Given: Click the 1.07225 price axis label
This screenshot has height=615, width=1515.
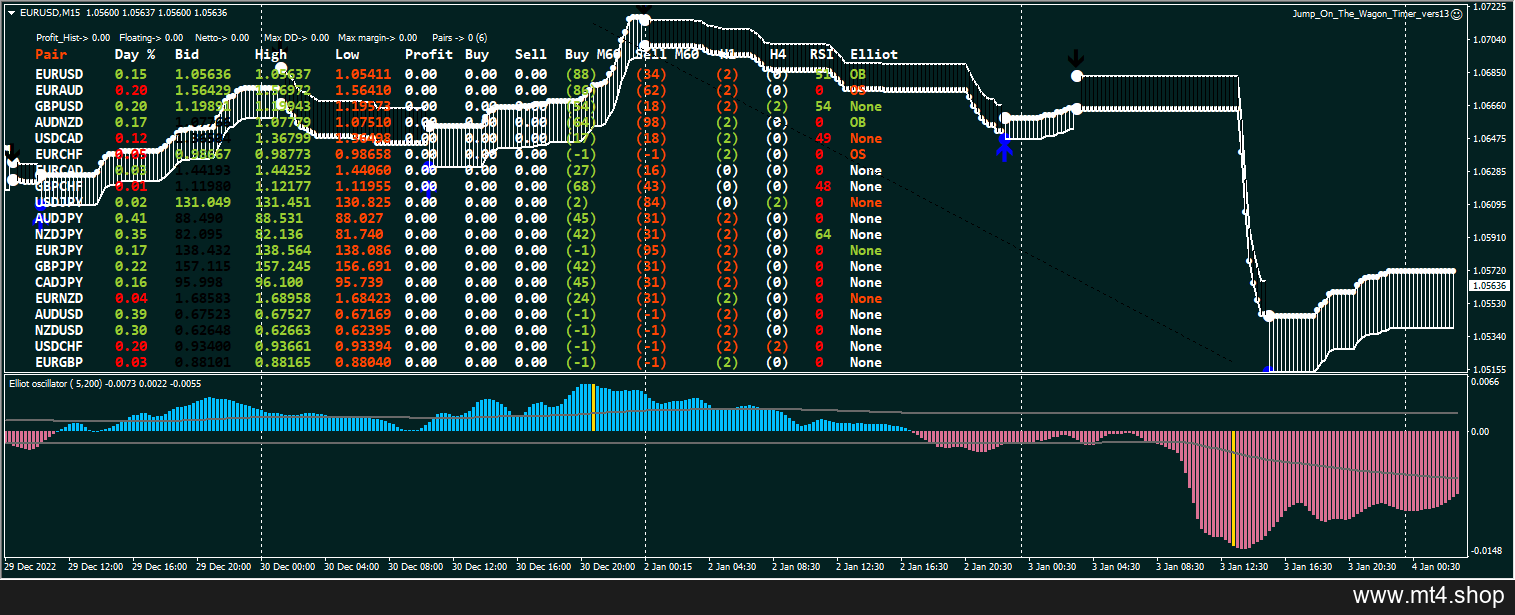Looking at the screenshot, I should pyautogui.click(x=1490, y=7).
